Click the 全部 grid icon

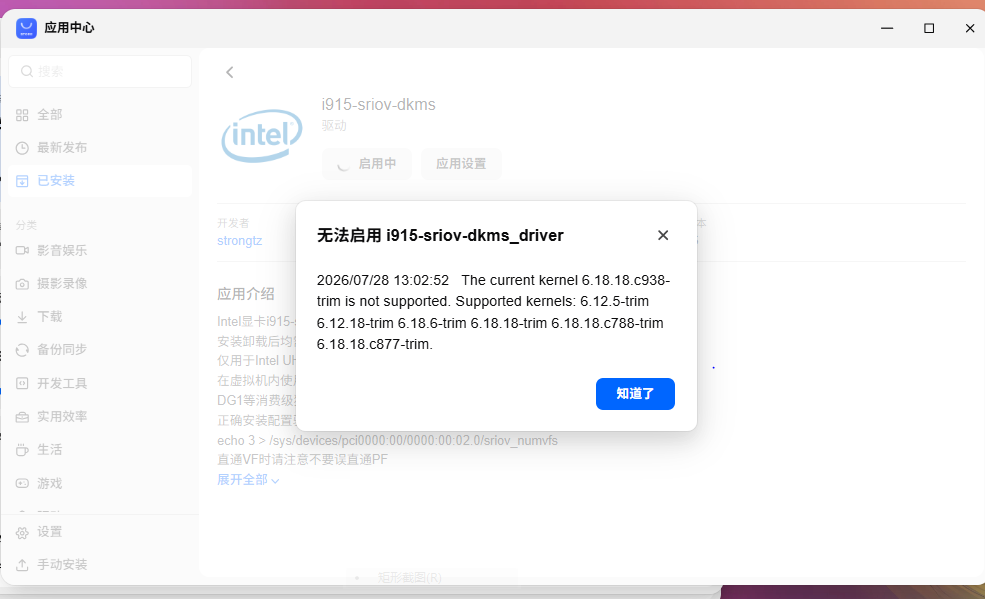coord(22,115)
